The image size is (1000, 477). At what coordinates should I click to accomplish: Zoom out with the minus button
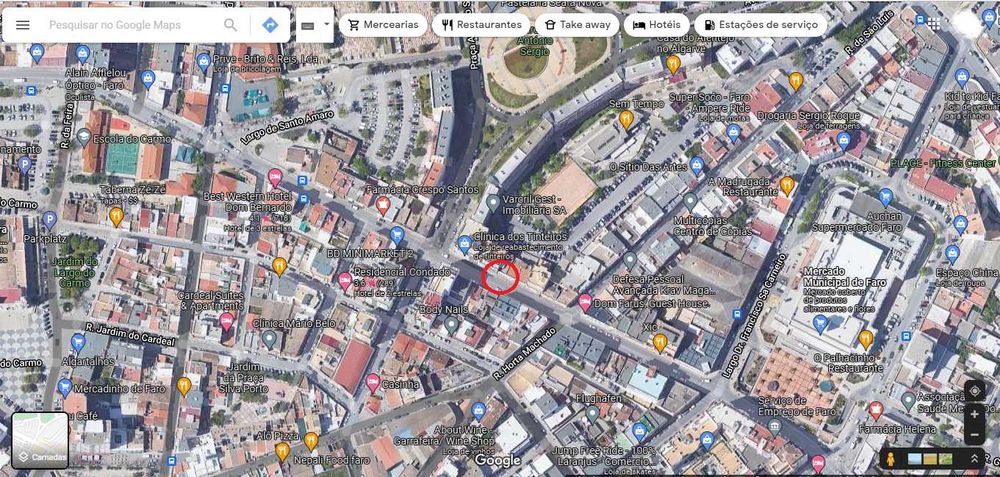974,436
